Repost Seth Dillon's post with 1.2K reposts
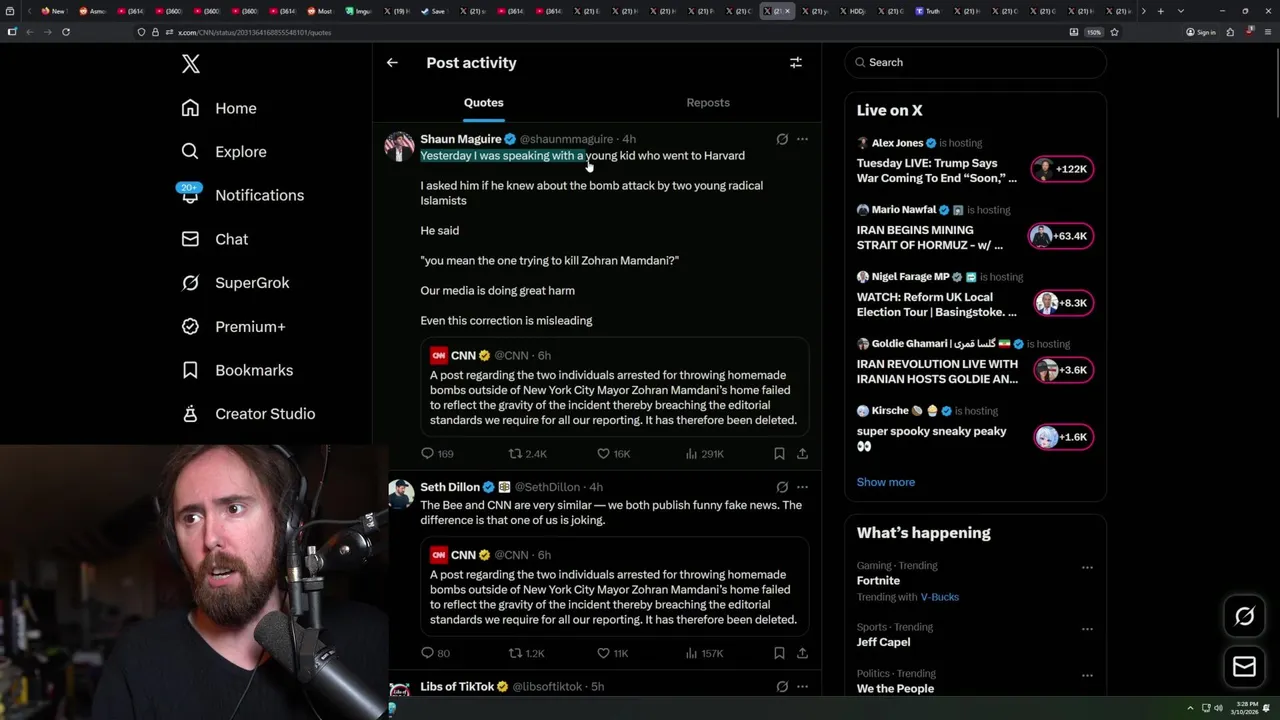Viewport: 1280px width, 720px height. point(526,653)
